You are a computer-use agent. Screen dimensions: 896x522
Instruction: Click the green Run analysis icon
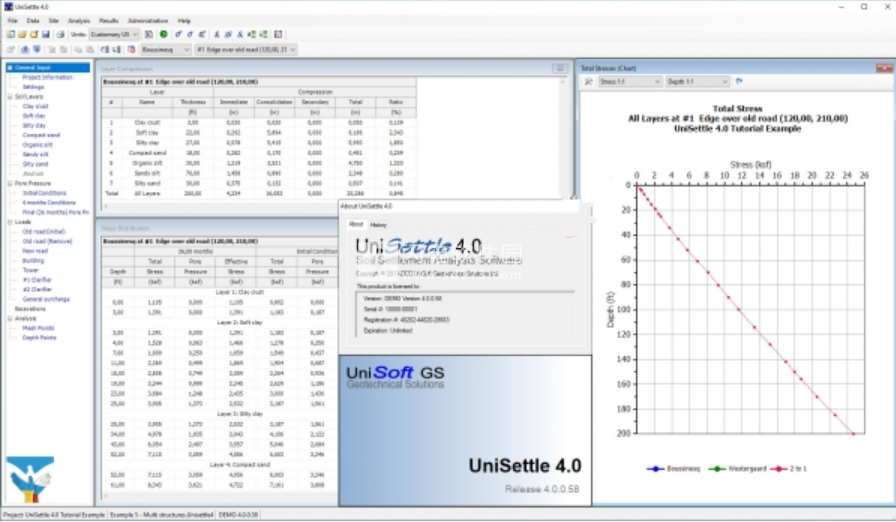pos(163,34)
